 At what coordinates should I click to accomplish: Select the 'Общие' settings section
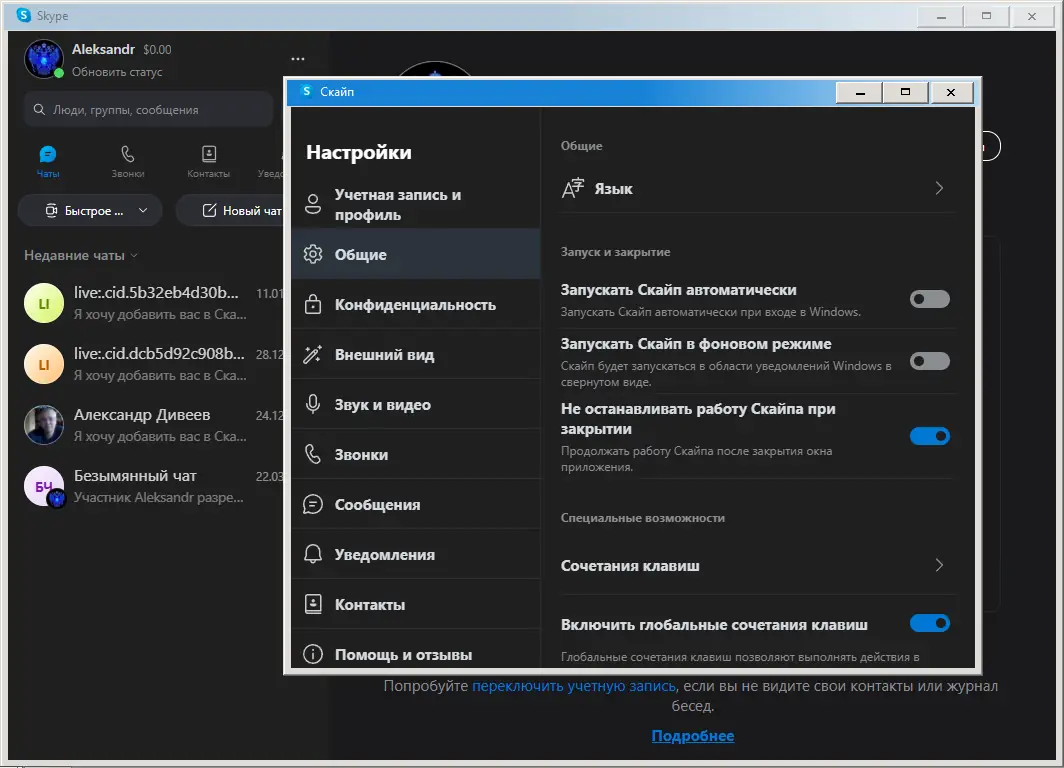tap(416, 254)
